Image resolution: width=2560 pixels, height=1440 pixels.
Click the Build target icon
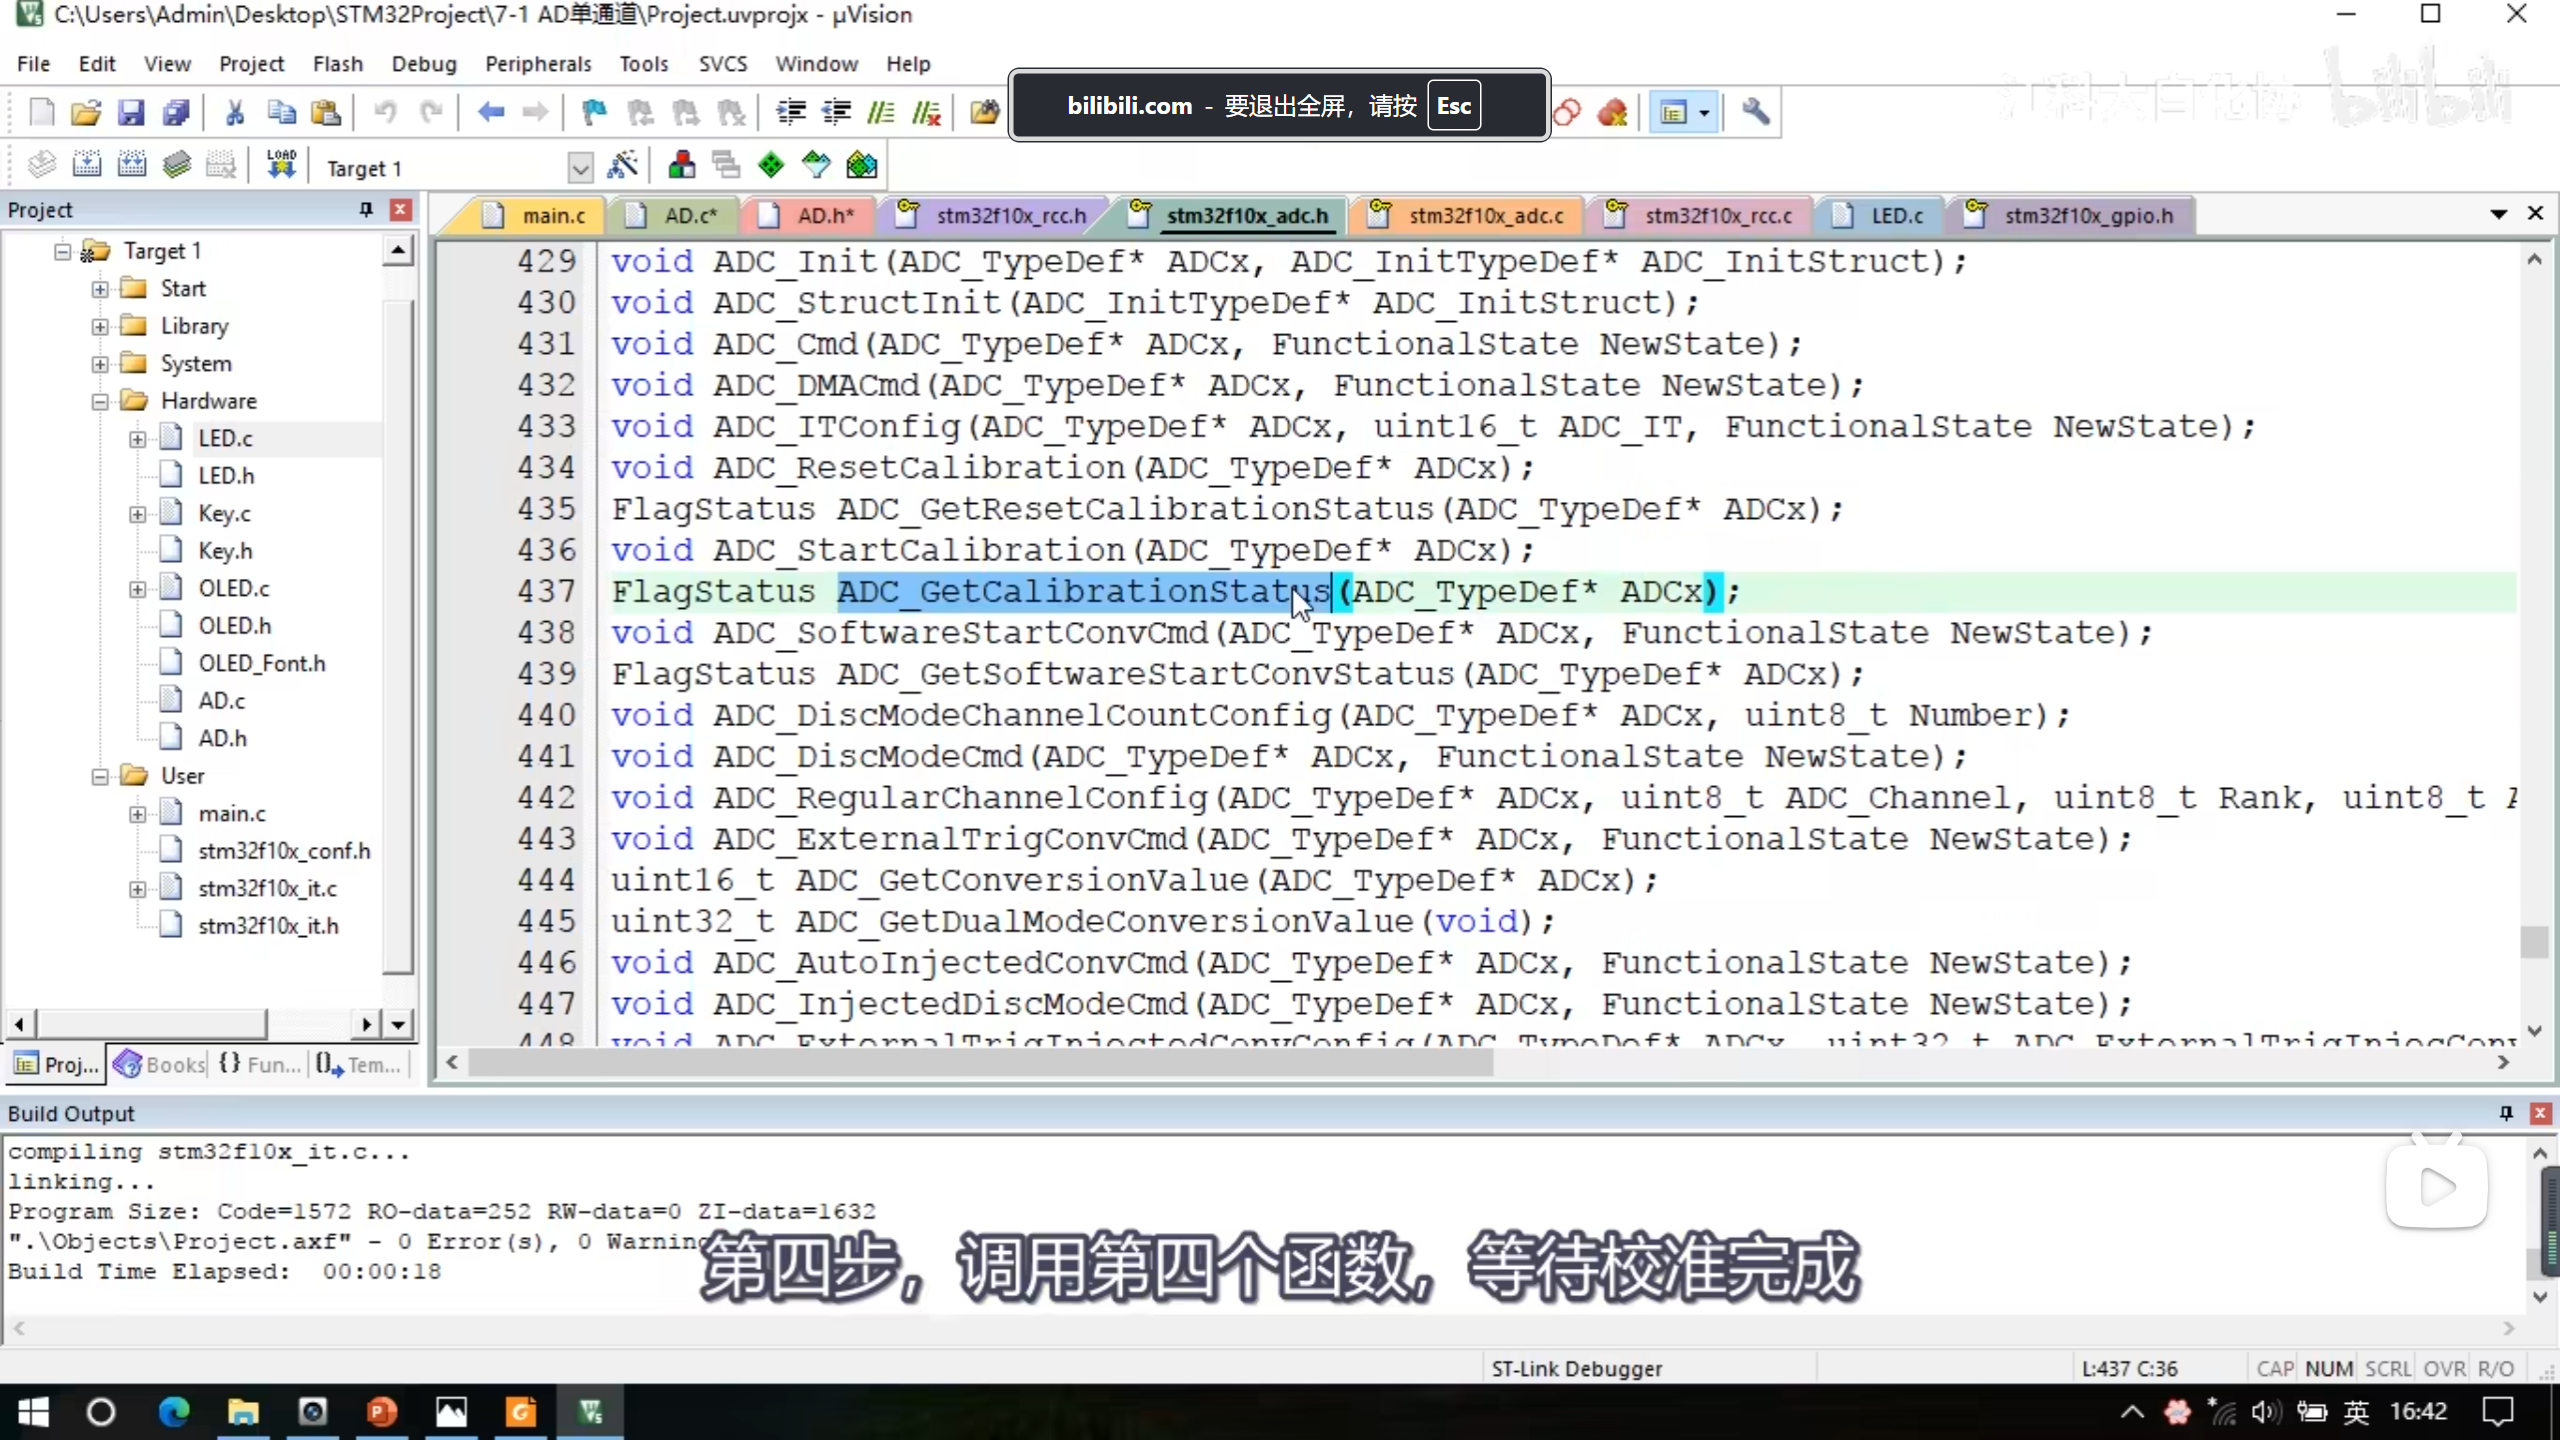tap(86, 165)
